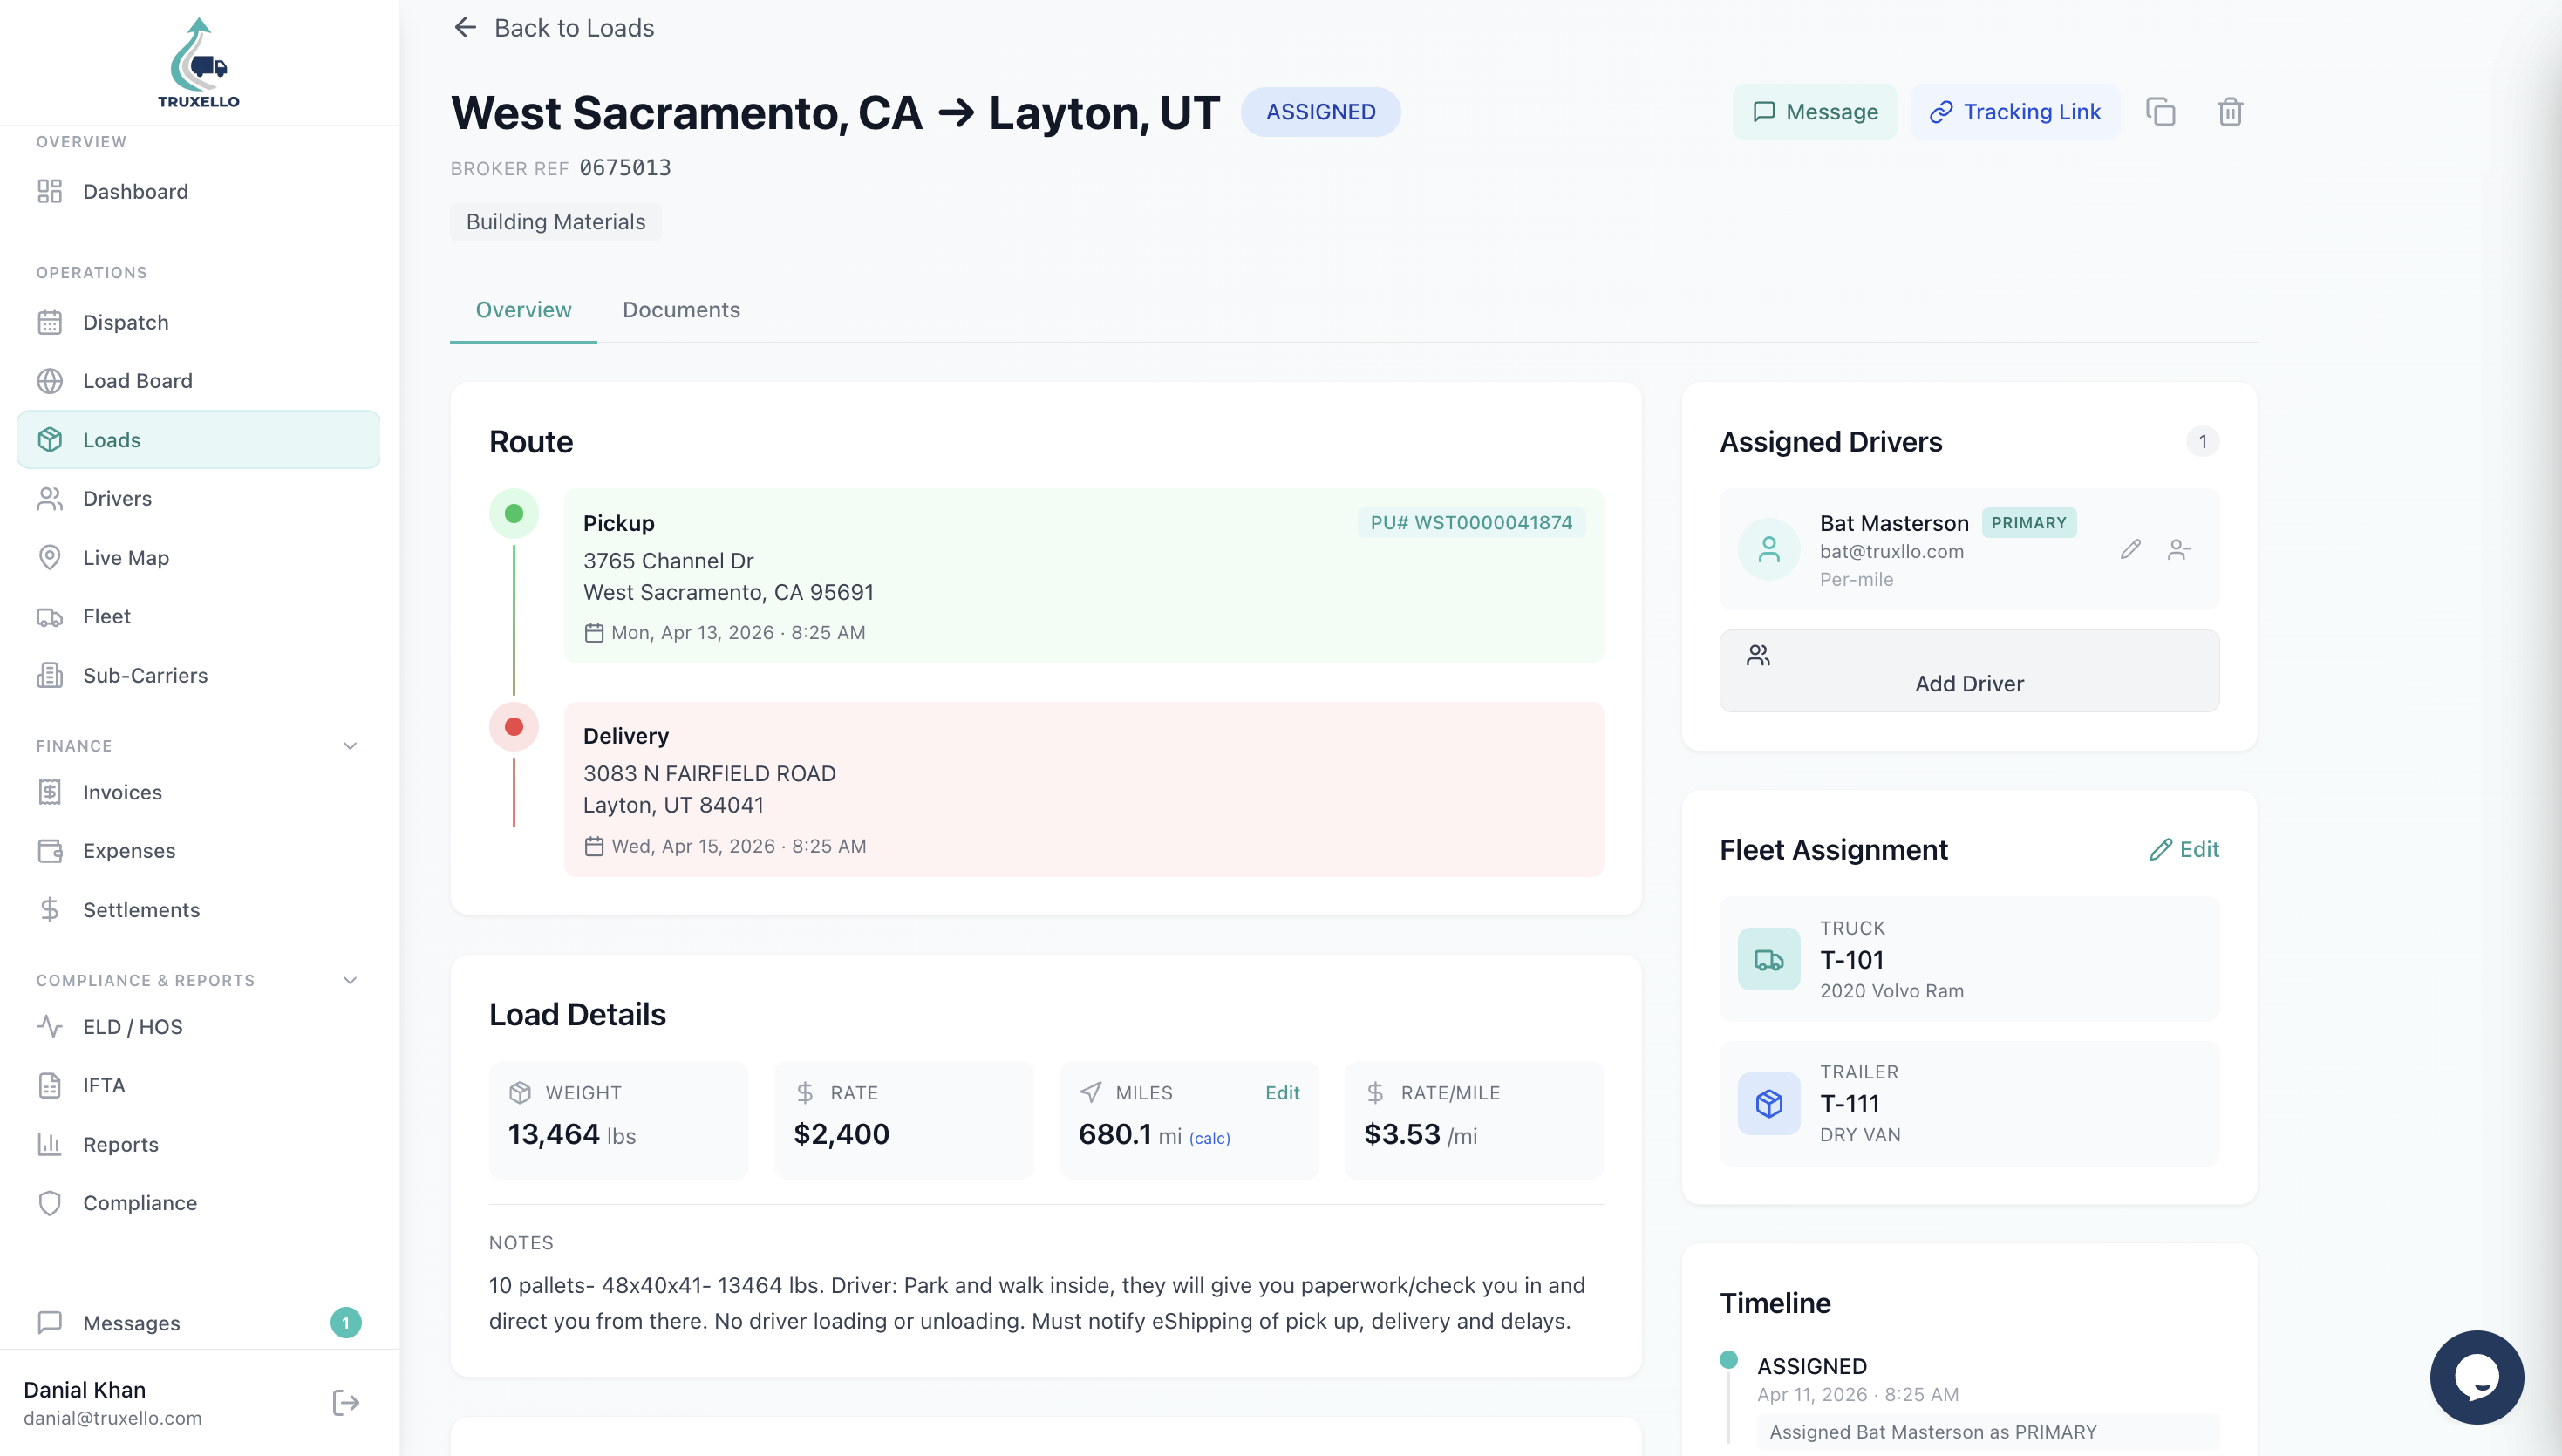This screenshot has height=1456, width=2562.
Task: Select the Overview tab
Action: click(523, 310)
